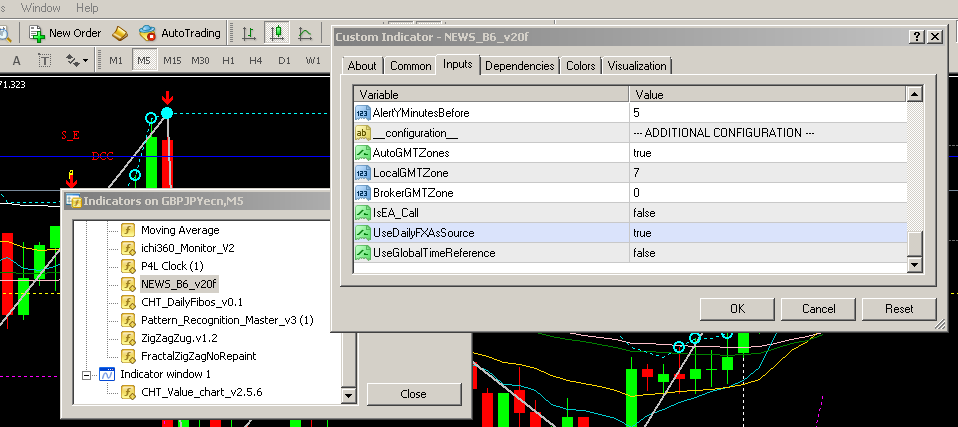Image resolution: width=958 pixels, height=427 pixels.
Task: Click the LocalGMTZone integer icon
Action: click(363, 173)
